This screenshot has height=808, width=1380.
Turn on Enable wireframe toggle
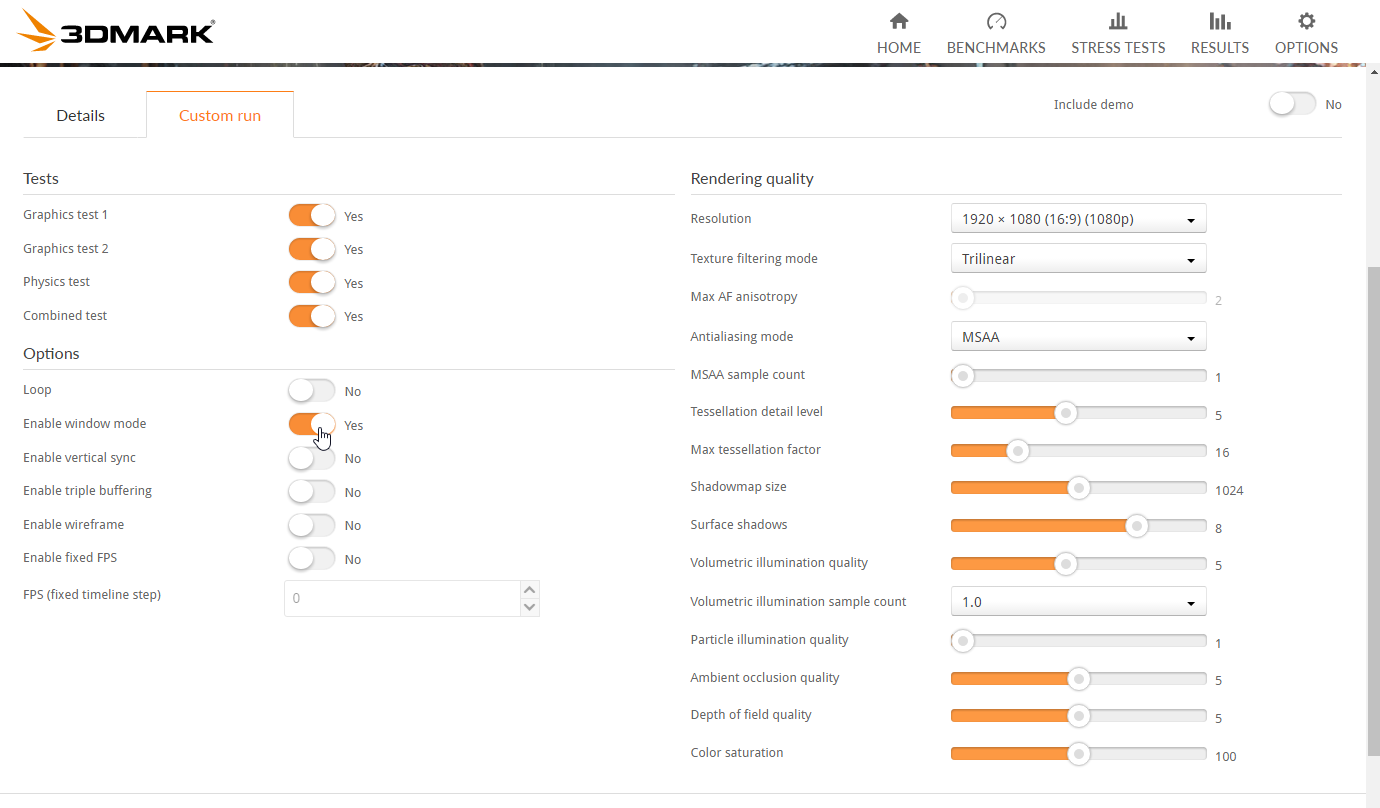[x=312, y=525]
